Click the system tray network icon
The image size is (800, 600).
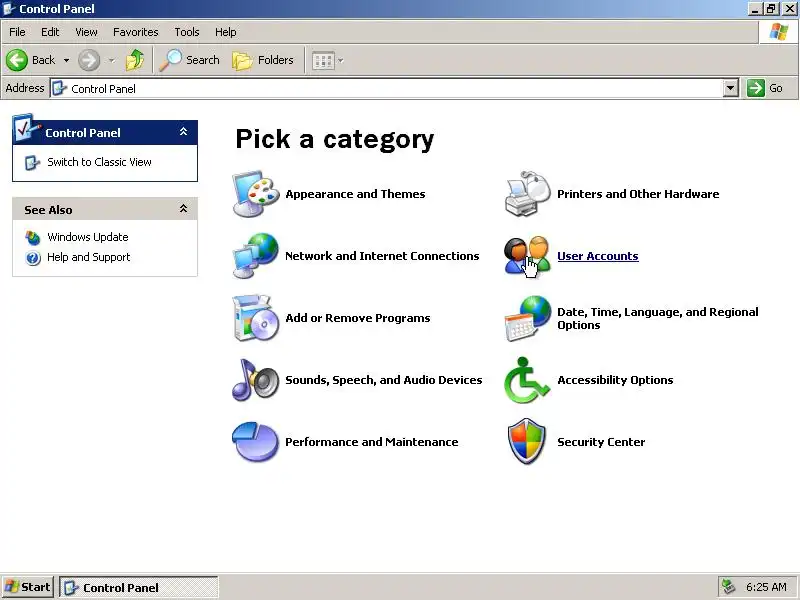pos(728,587)
